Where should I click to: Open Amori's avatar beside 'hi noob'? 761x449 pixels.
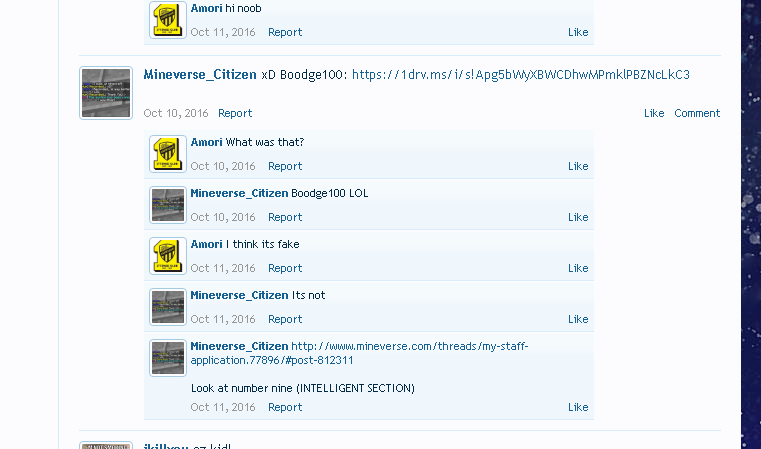[x=167, y=20]
